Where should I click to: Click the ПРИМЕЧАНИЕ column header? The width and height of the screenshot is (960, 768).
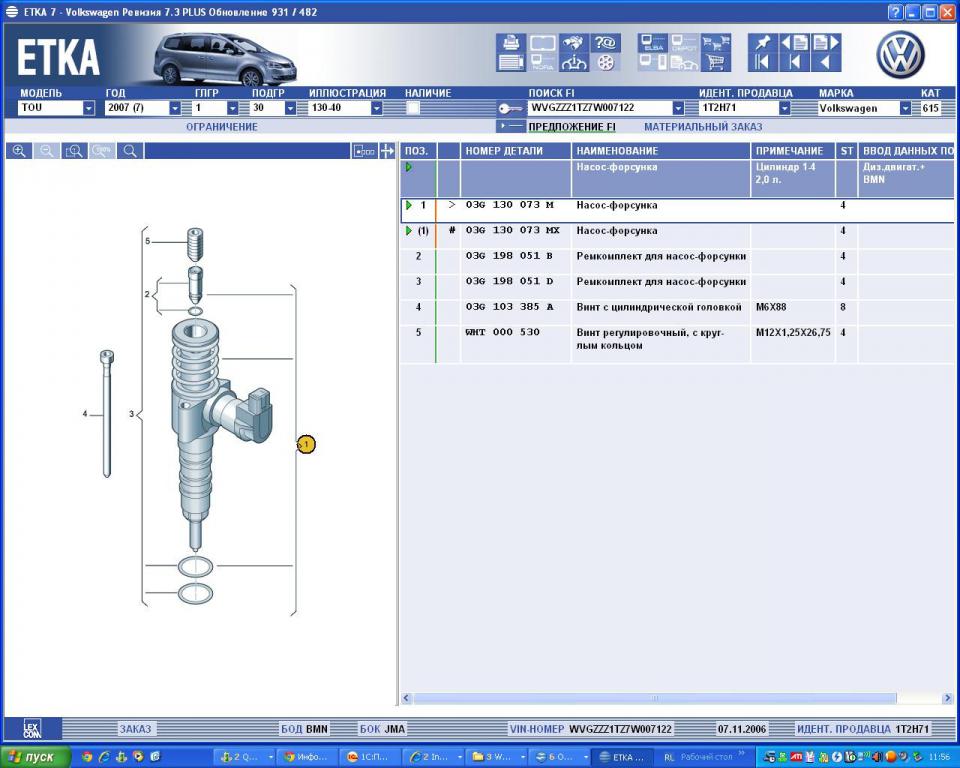click(x=793, y=151)
